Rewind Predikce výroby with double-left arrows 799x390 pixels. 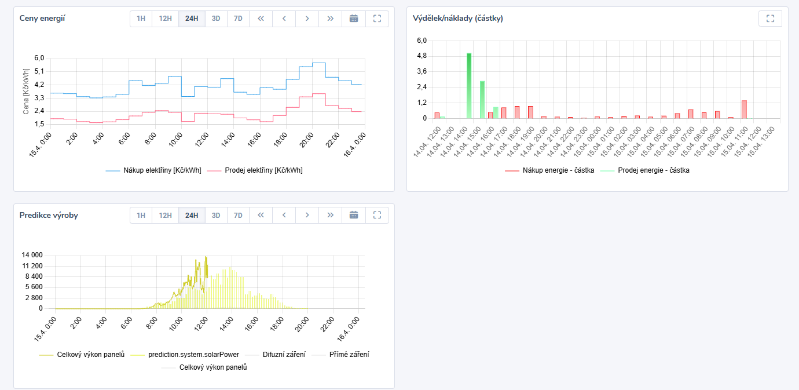tap(261, 215)
